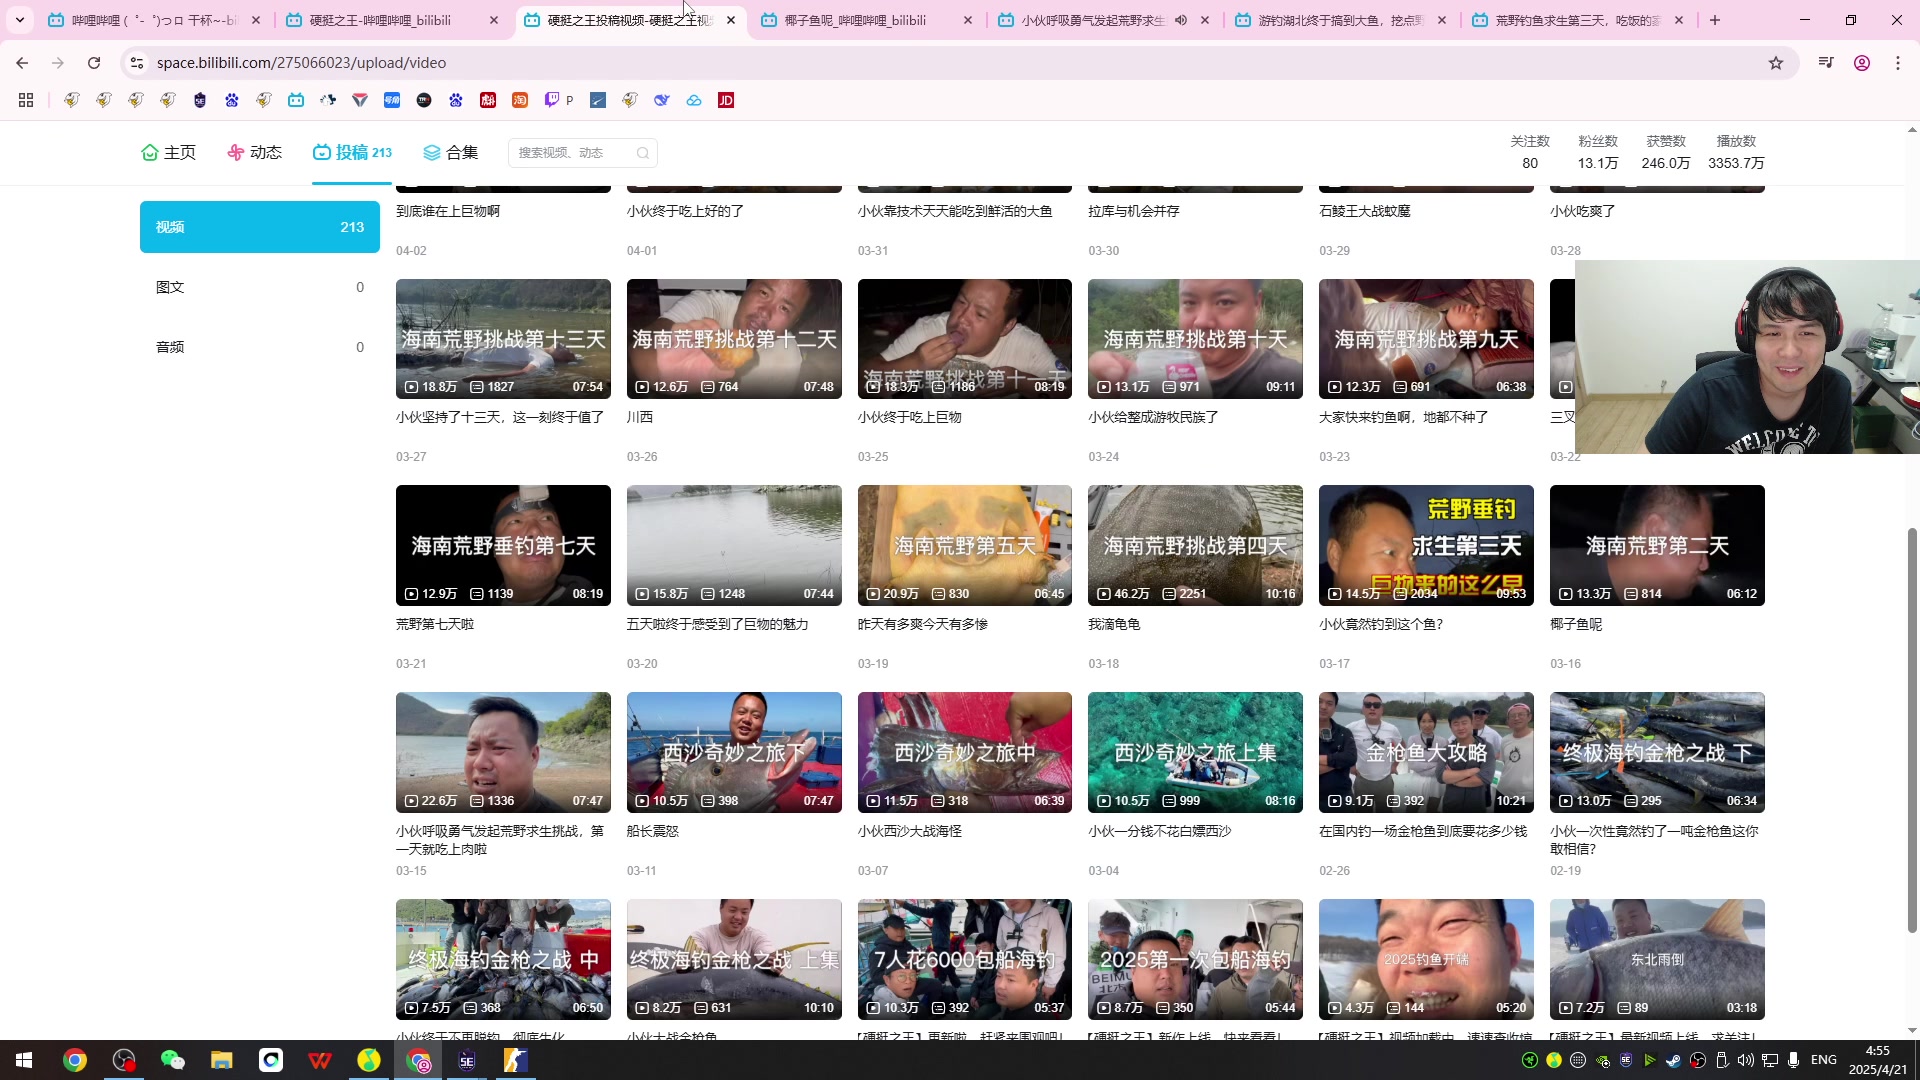The image size is (1920, 1080).
Task: Open the Windows Start menu
Action: pos(24,1060)
